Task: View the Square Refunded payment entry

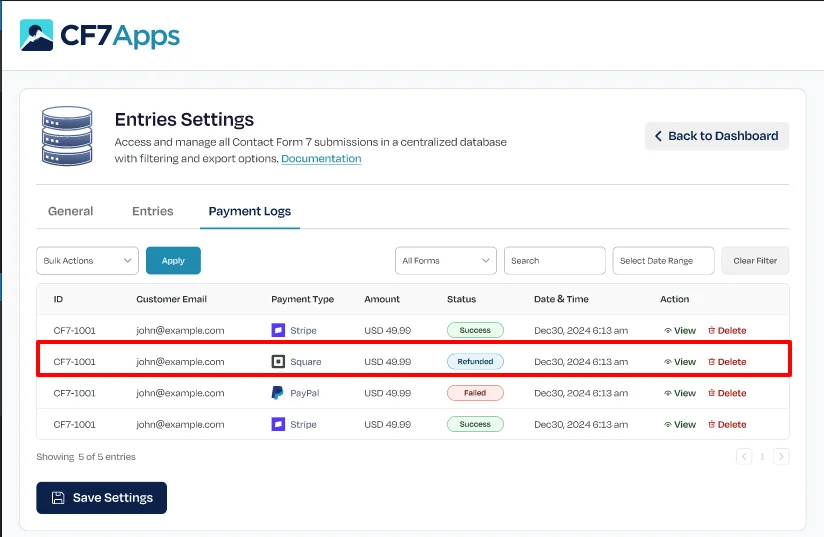Action: coord(680,362)
